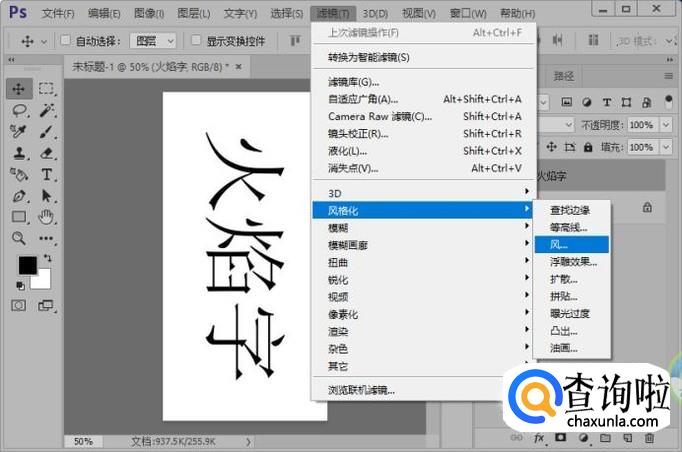Click the lock all layer icon

pyautogui.click(x=588, y=147)
